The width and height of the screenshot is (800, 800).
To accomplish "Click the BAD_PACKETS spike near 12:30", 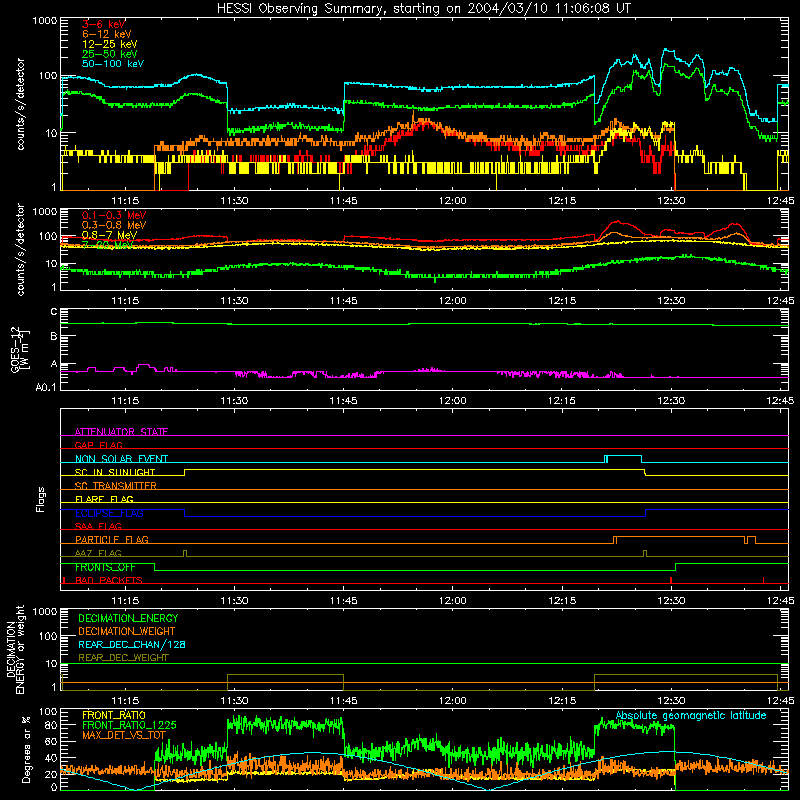I will point(671,580).
